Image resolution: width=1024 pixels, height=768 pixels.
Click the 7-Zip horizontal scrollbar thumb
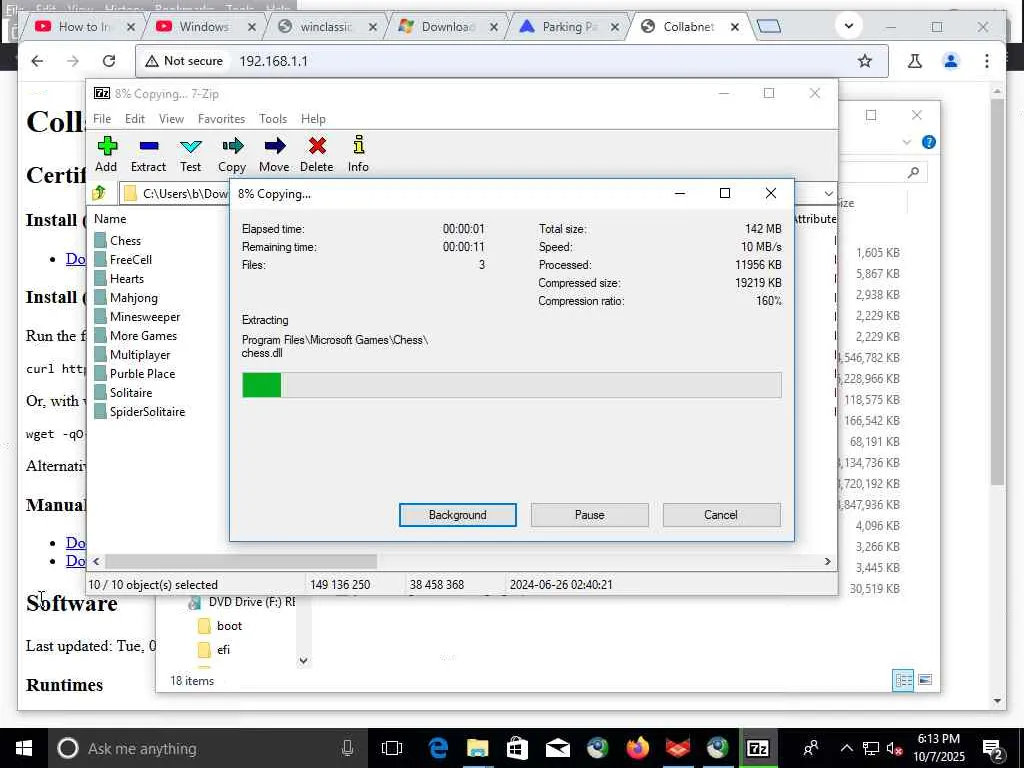click(241, 561)
